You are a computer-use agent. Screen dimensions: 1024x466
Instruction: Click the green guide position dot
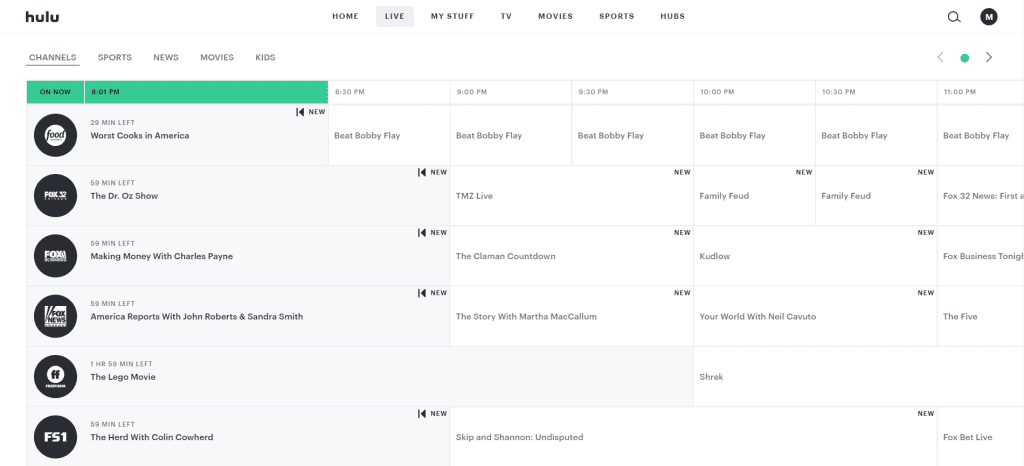point(964,58)
